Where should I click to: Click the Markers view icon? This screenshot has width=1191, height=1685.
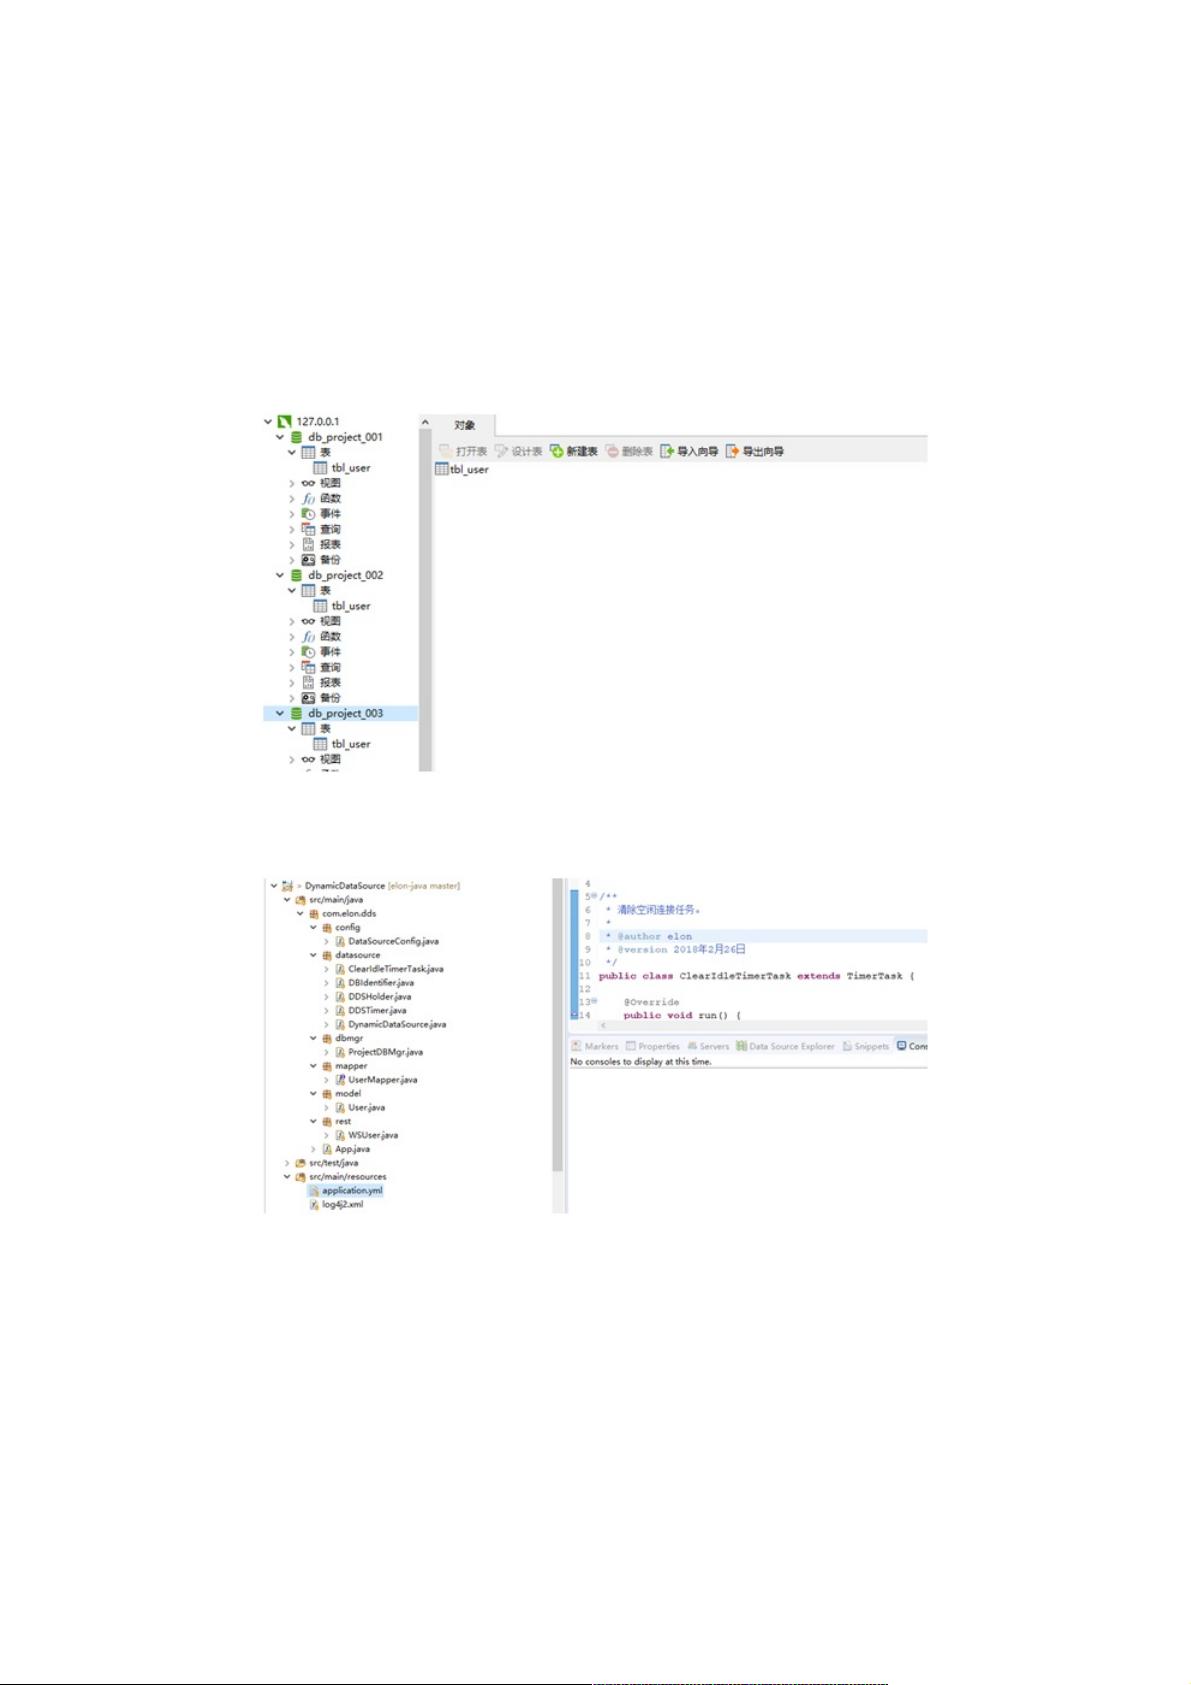click(x=577, y=1046)
